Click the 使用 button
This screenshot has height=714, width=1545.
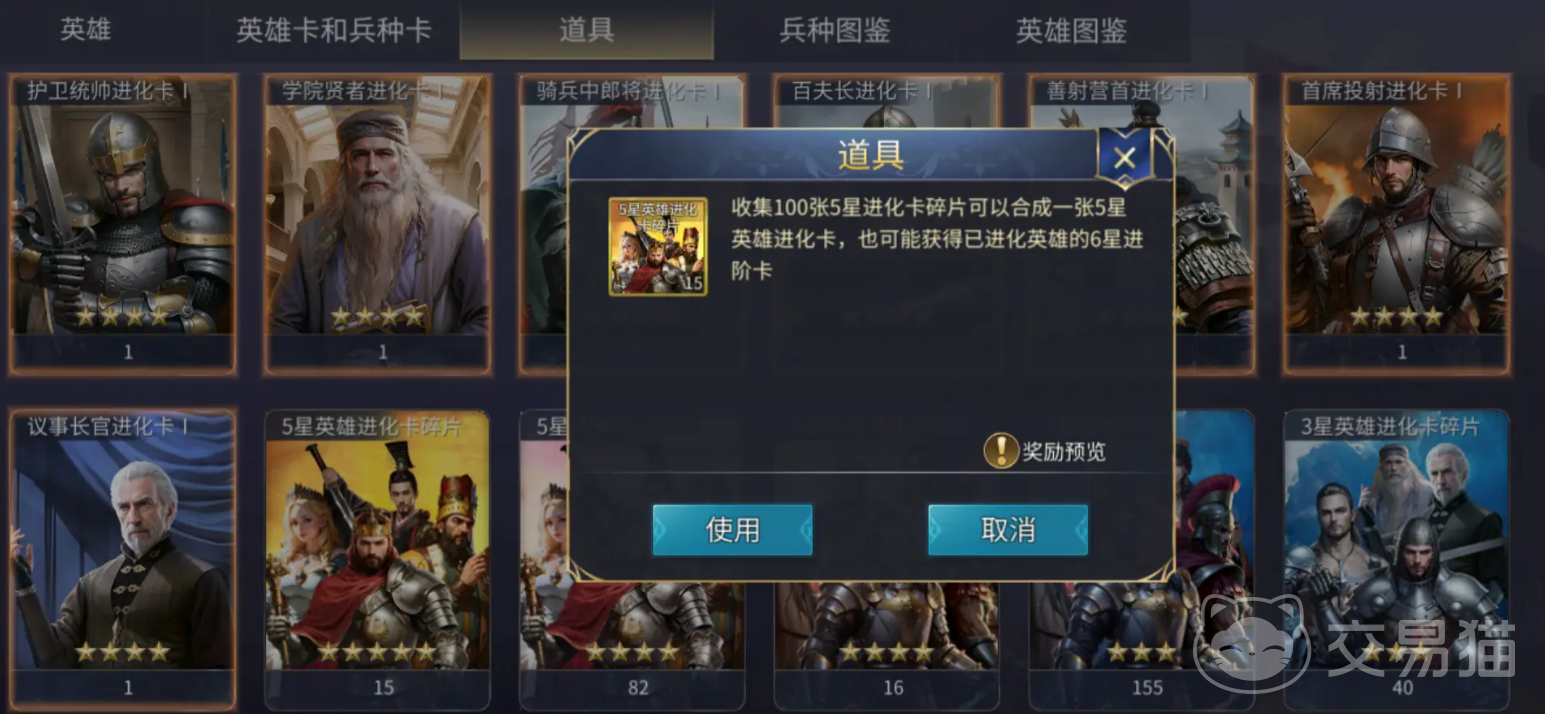click(732, 530)
